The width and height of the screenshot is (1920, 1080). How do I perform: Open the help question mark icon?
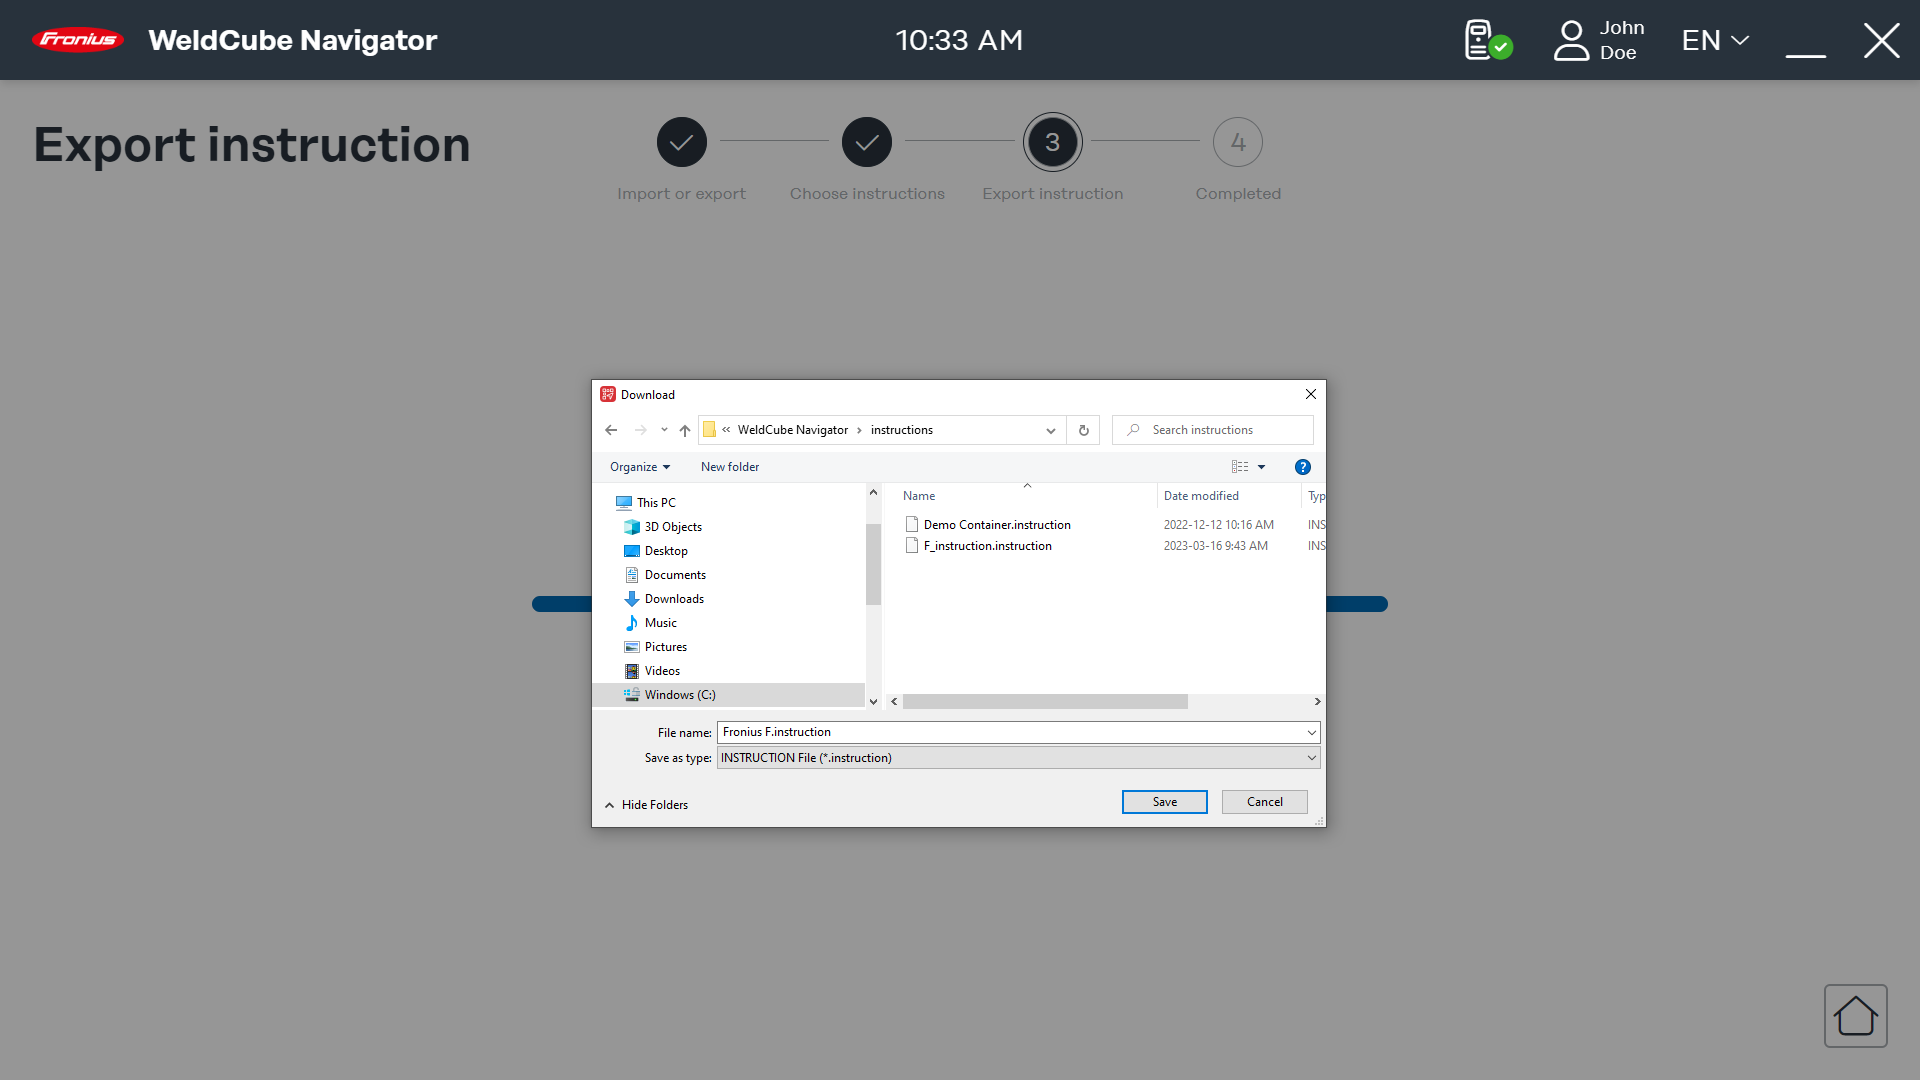1302,467
